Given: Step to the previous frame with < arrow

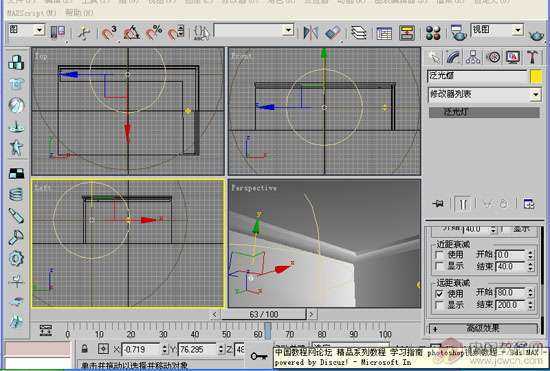Looking at the screenshot, I should (214, 314).
